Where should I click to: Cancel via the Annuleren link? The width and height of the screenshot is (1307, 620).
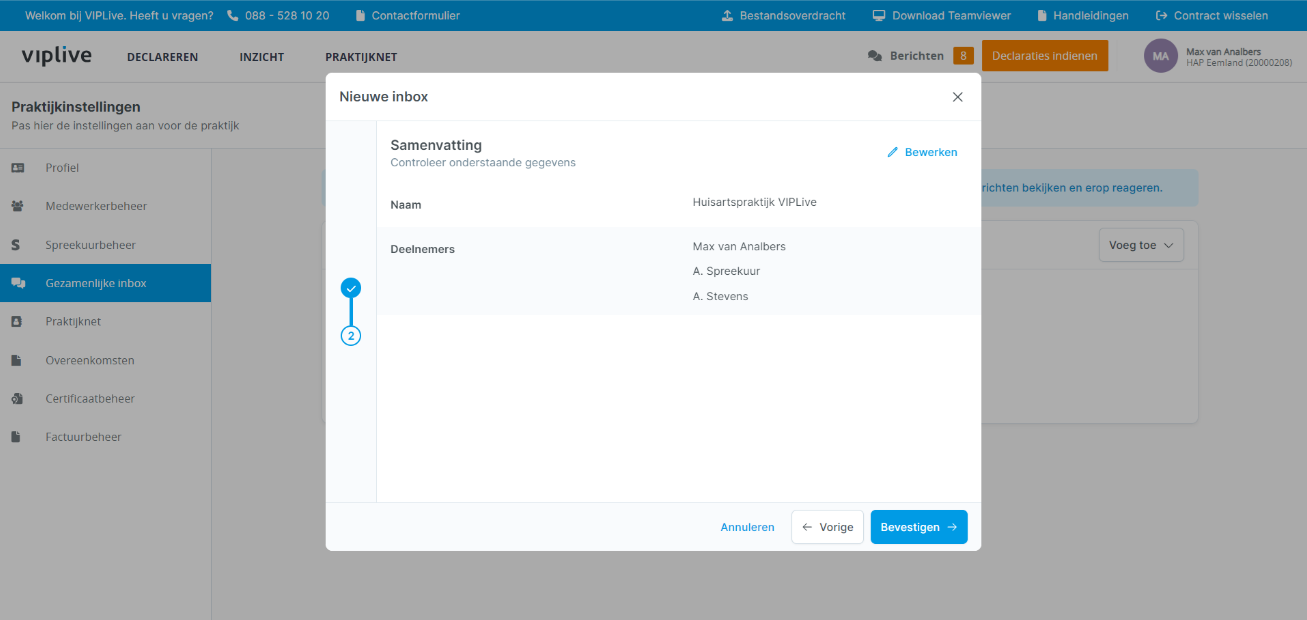tap(747, 527)
